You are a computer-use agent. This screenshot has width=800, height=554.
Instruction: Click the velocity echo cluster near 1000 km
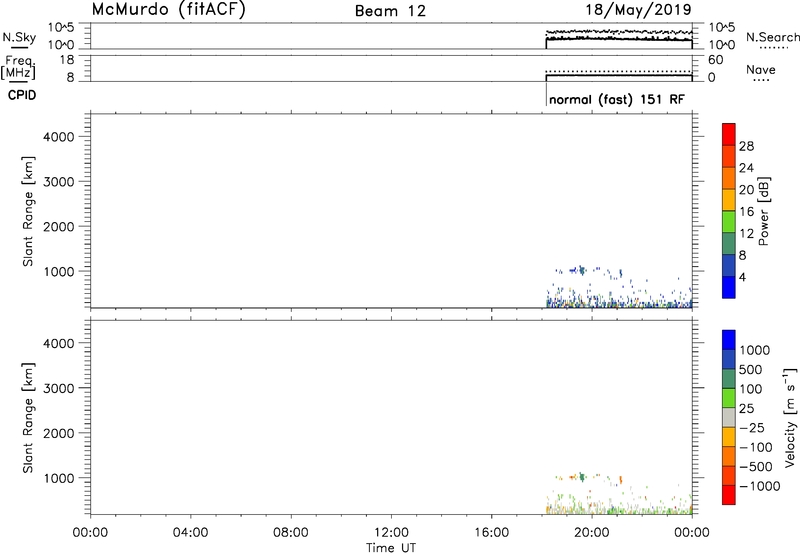coord(581,477)
